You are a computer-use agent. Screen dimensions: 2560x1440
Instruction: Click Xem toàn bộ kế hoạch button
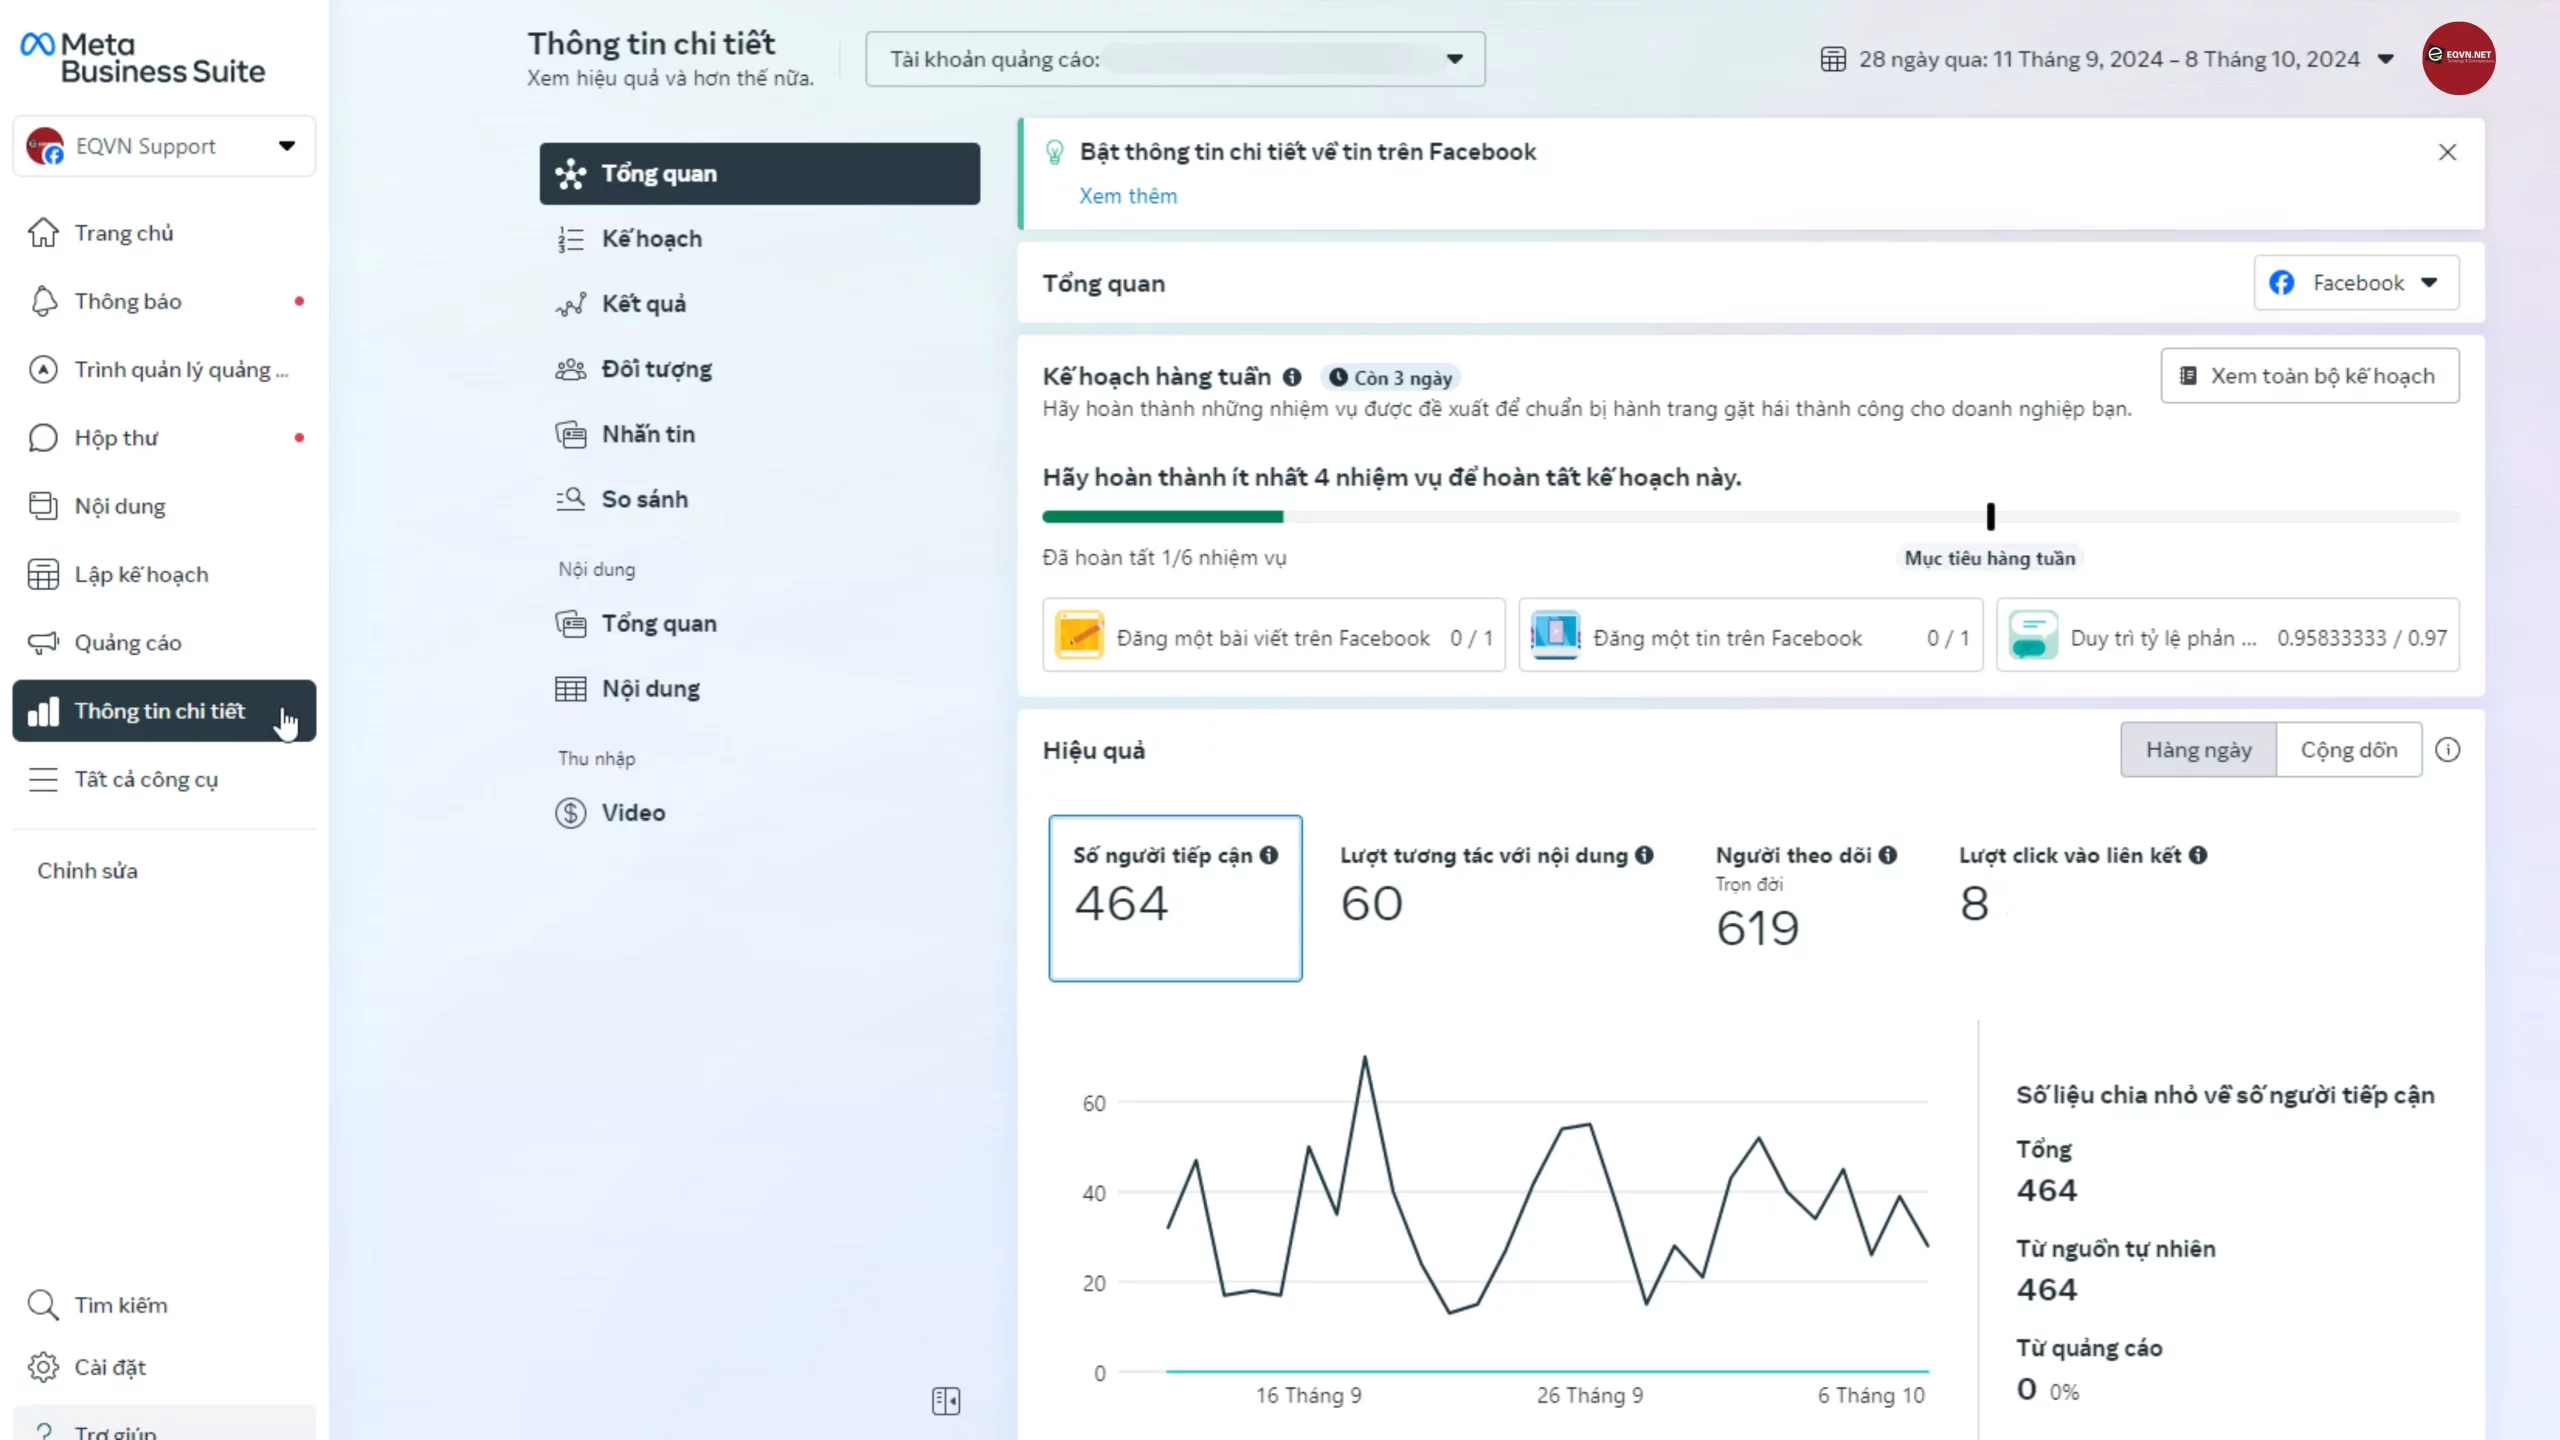pyautogui.click(x=2309, y=376)
